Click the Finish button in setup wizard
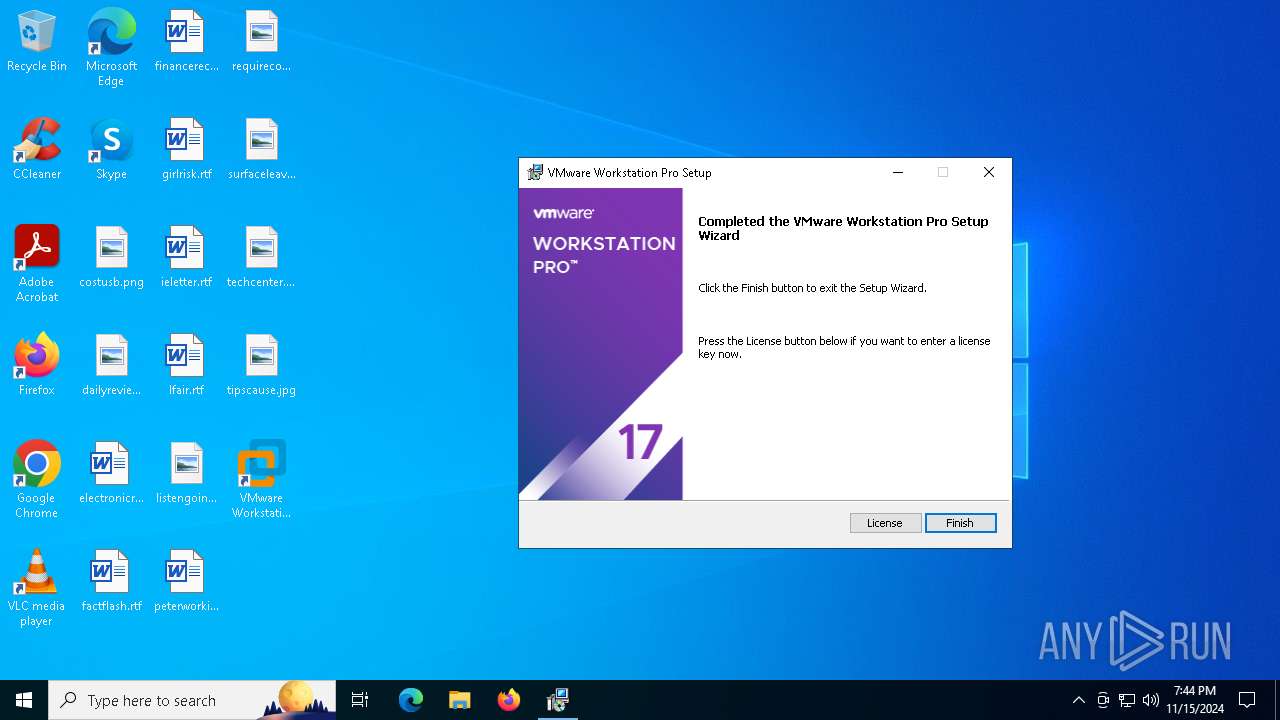The width and height of the screenshot is (1280, 720). 960,523
